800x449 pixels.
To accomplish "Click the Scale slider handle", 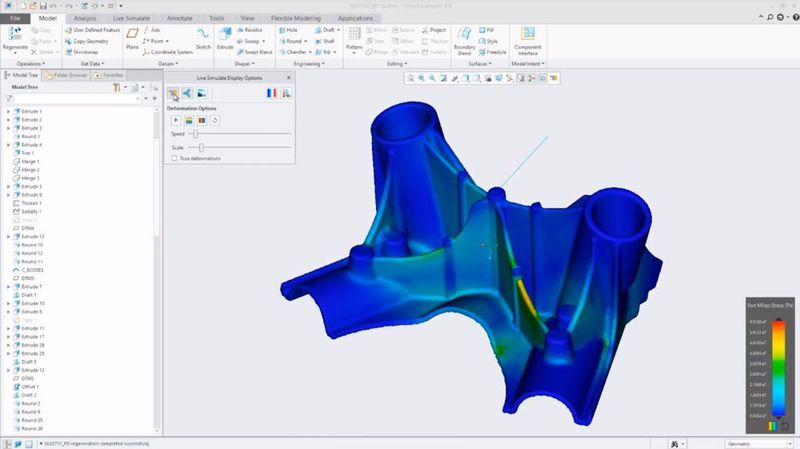I will (x=201, y=147).
